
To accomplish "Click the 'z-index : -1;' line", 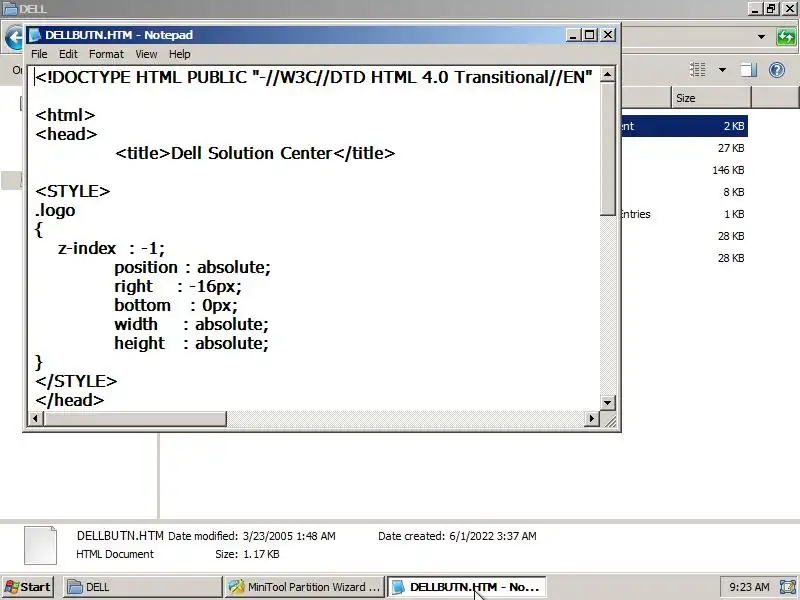I will pos(111,248).
